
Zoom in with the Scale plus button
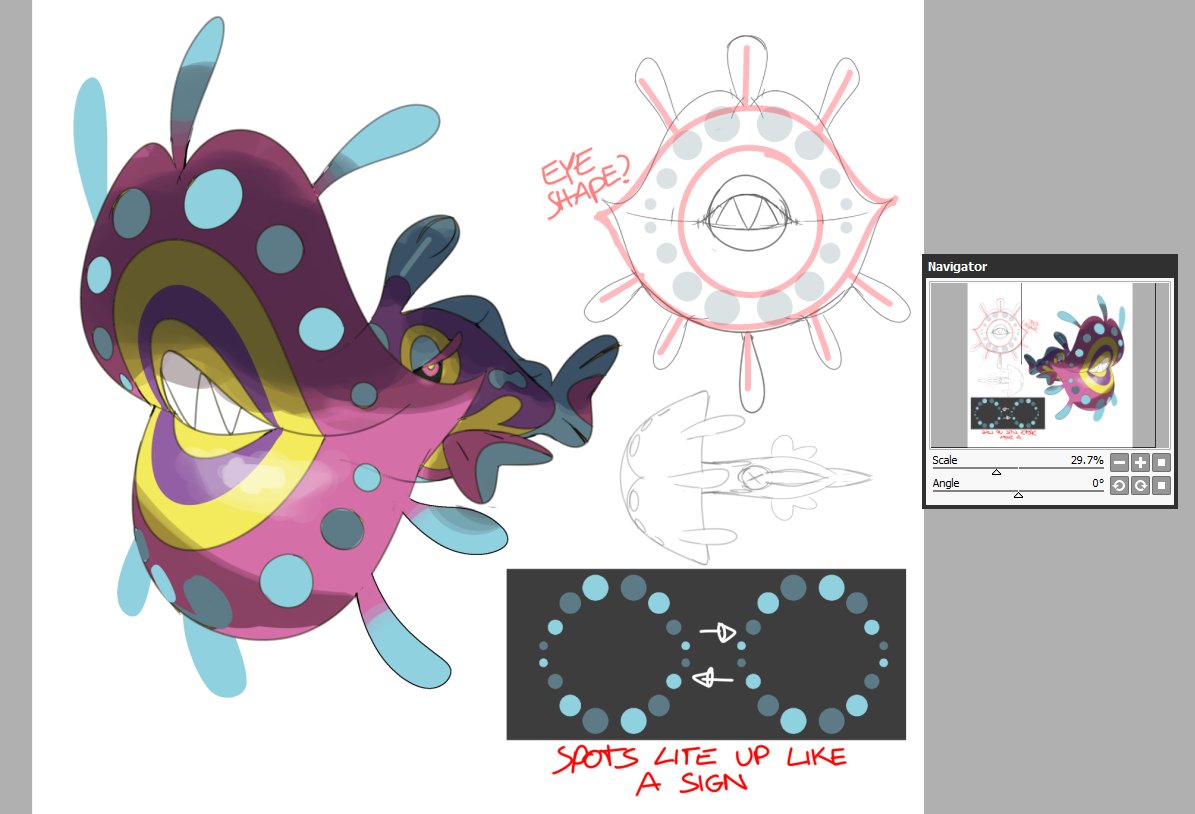(x=1140, y=463)
